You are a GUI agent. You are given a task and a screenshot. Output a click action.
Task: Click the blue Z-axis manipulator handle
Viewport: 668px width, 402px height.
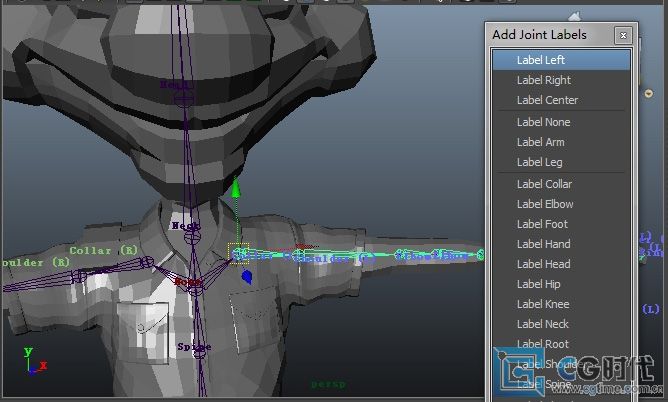[247, 277]
